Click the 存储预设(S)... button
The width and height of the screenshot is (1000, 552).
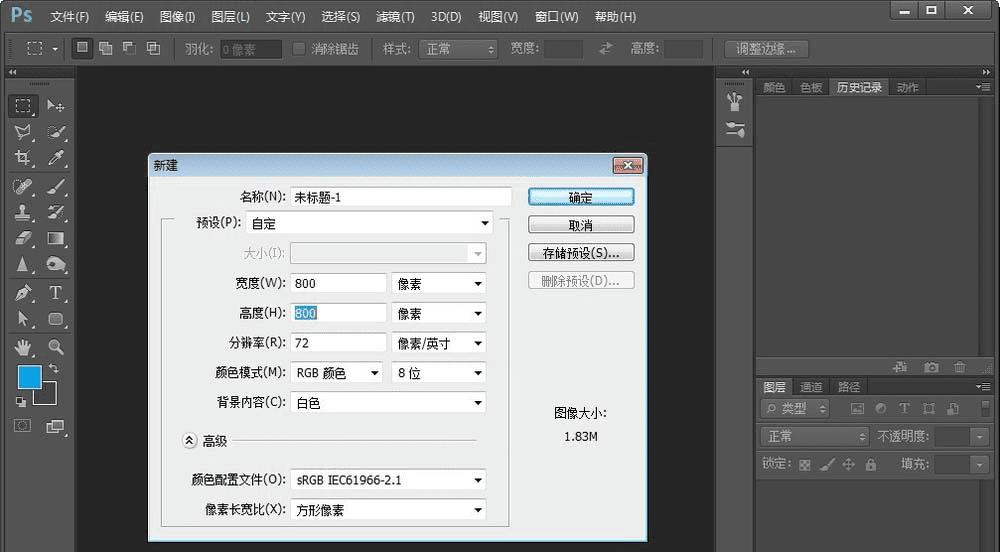pos(581,253)
